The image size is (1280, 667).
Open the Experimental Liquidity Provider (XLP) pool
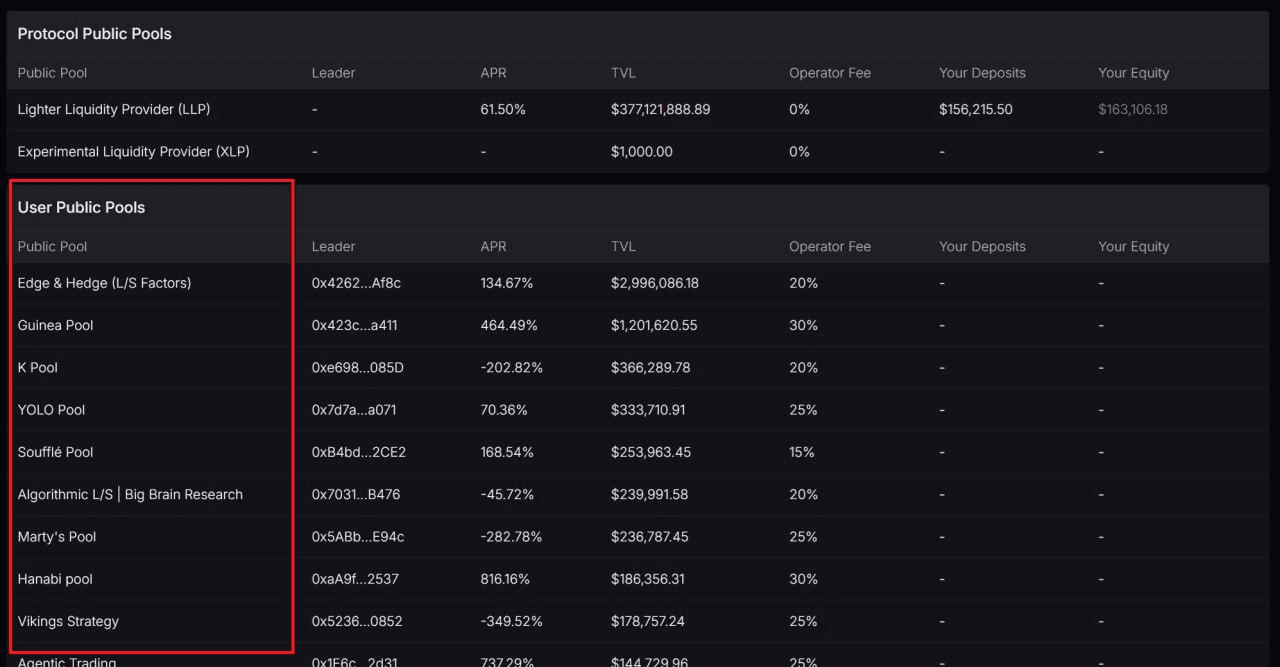[134, 152]
